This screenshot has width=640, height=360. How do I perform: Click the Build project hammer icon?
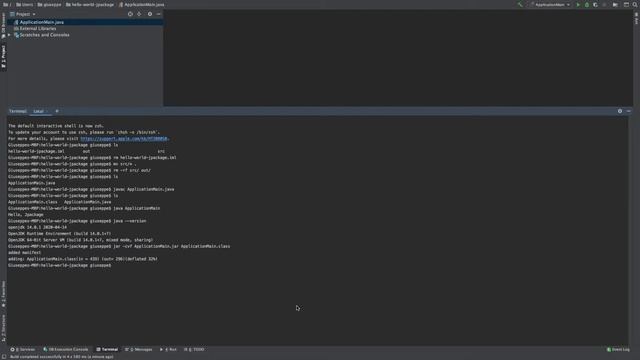tap(520, 4)
